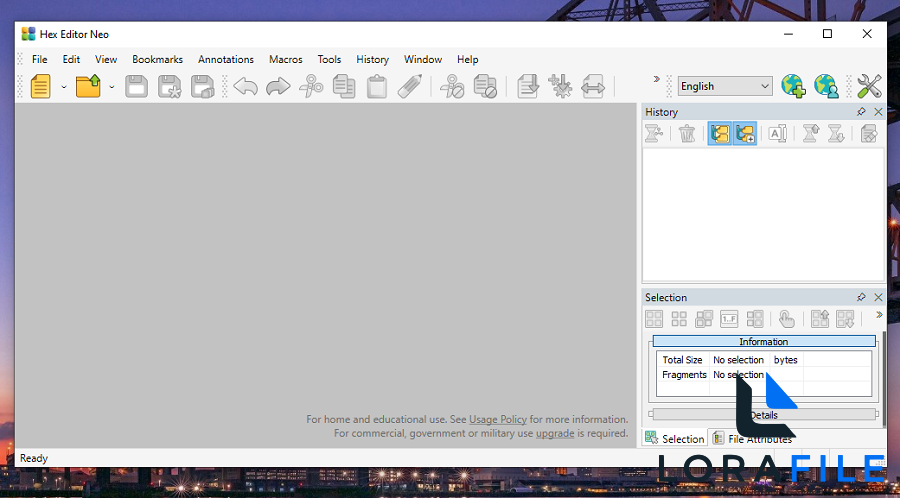Screen dimensions: 900x498
Task: Click the Copy pages icon
Action: point(344,87)
